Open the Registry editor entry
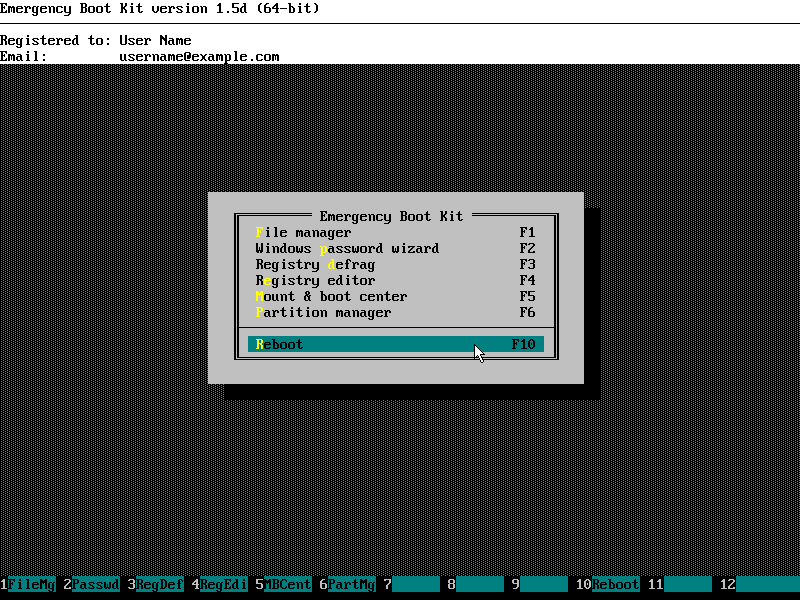The height and width of the screenshot is (600, 800). click(395, 281)
